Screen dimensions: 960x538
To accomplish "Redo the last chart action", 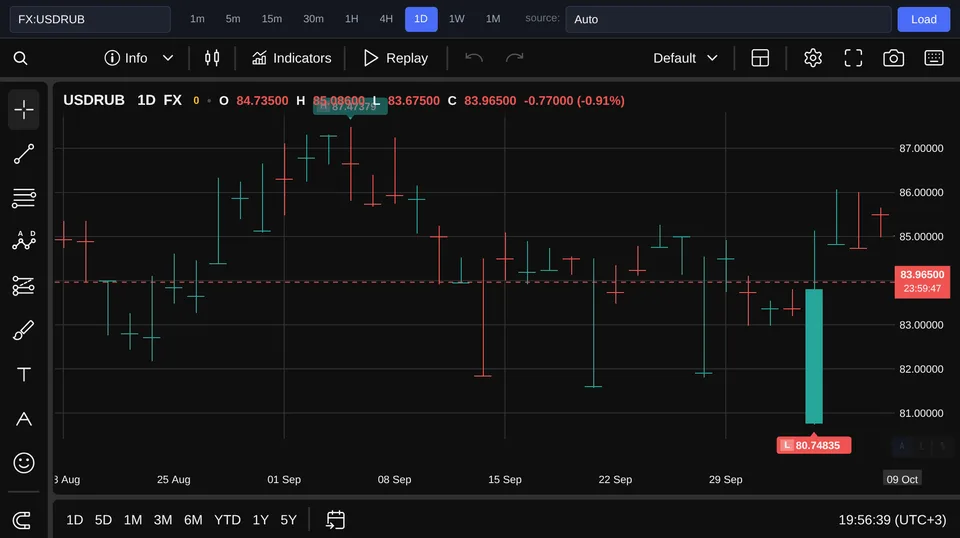I will point(514,58).
